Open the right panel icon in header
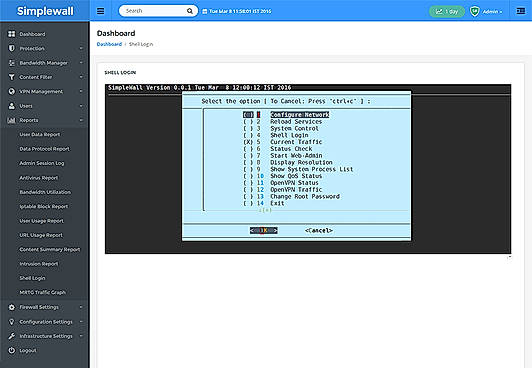This screenshot has height=368, width=532. 520,11
